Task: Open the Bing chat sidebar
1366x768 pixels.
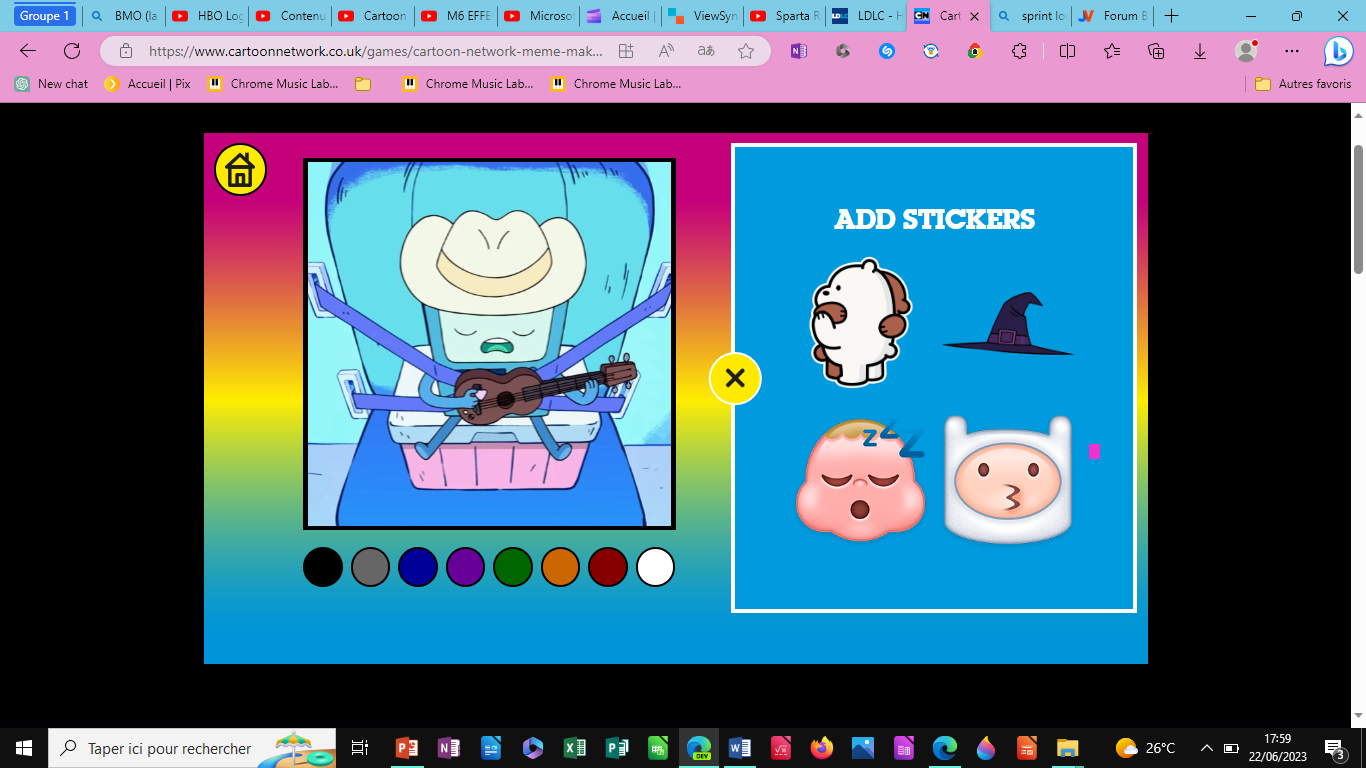Action: point(1339,51)
